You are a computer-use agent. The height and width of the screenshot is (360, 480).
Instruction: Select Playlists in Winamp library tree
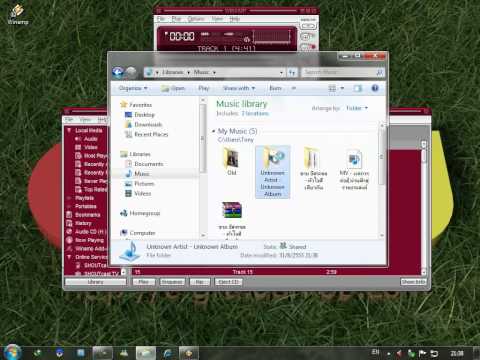(81, 198)
